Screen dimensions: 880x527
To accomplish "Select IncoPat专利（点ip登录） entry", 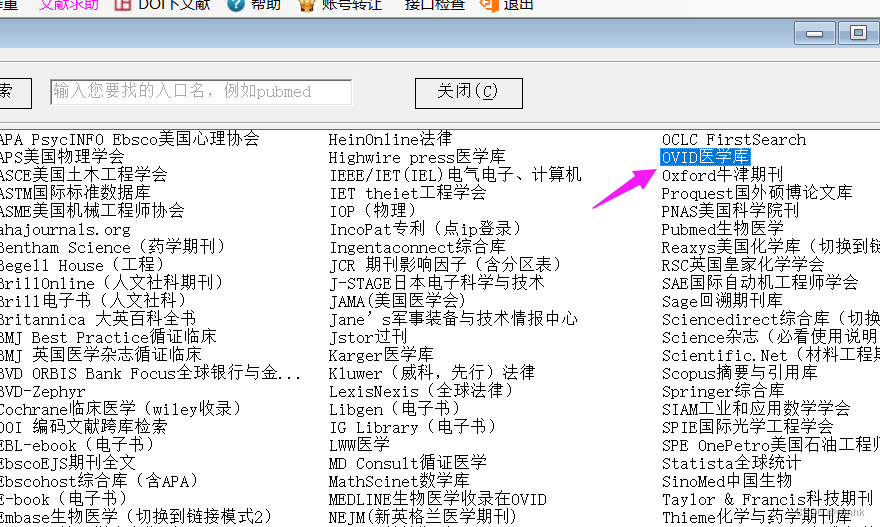I will (x=426, y=229).
